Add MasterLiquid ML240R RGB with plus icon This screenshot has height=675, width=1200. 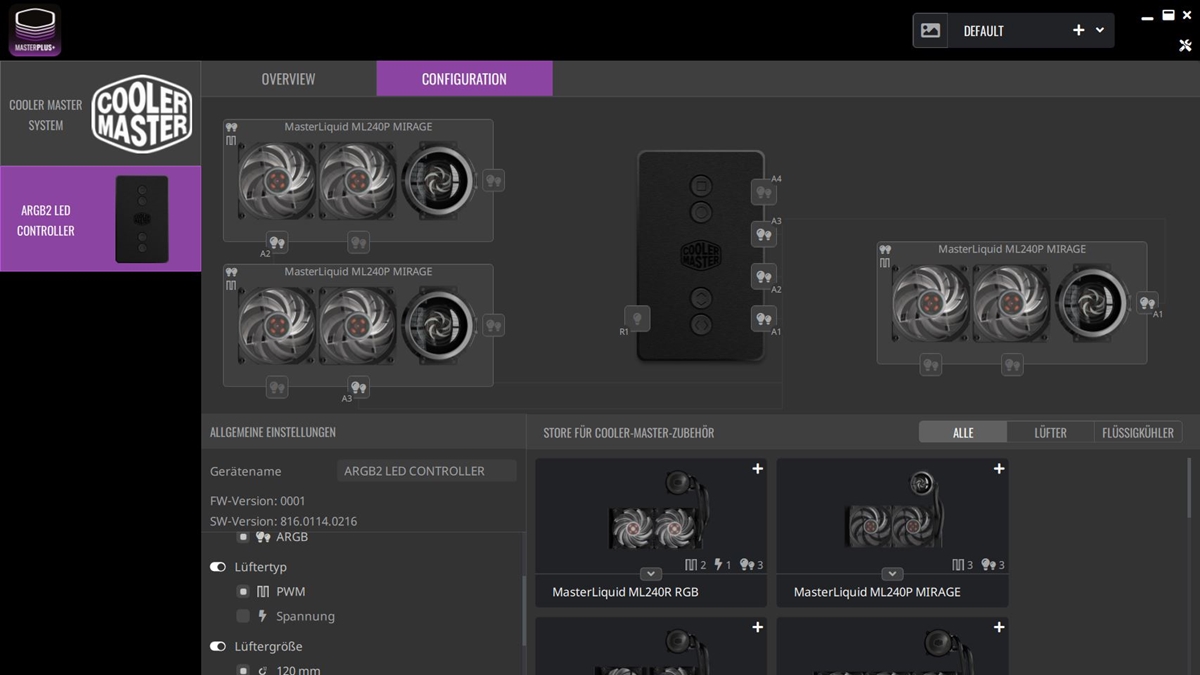757,469
